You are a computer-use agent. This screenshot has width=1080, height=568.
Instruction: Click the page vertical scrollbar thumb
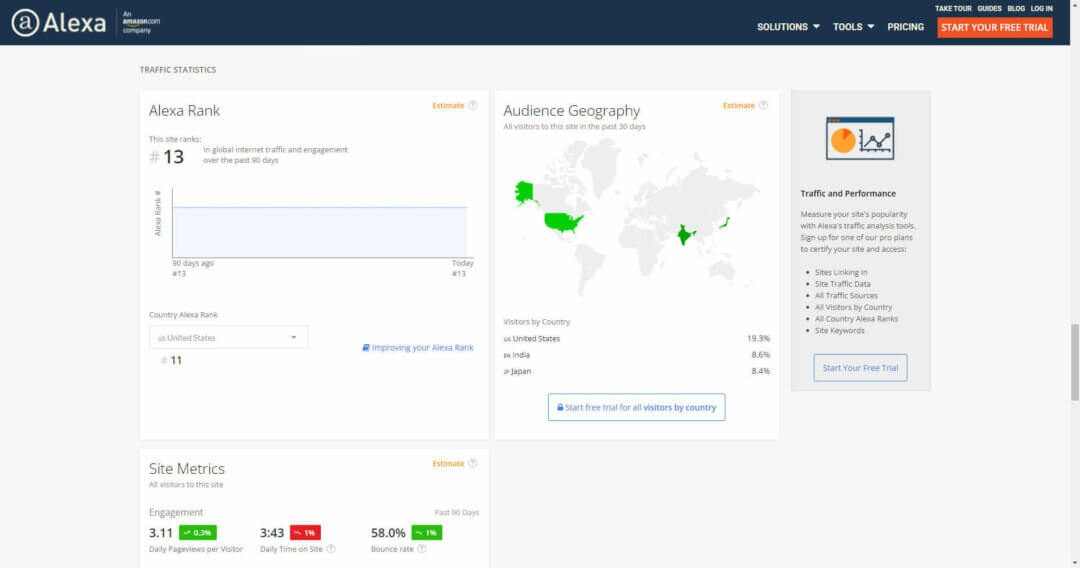click(1074, 361)
